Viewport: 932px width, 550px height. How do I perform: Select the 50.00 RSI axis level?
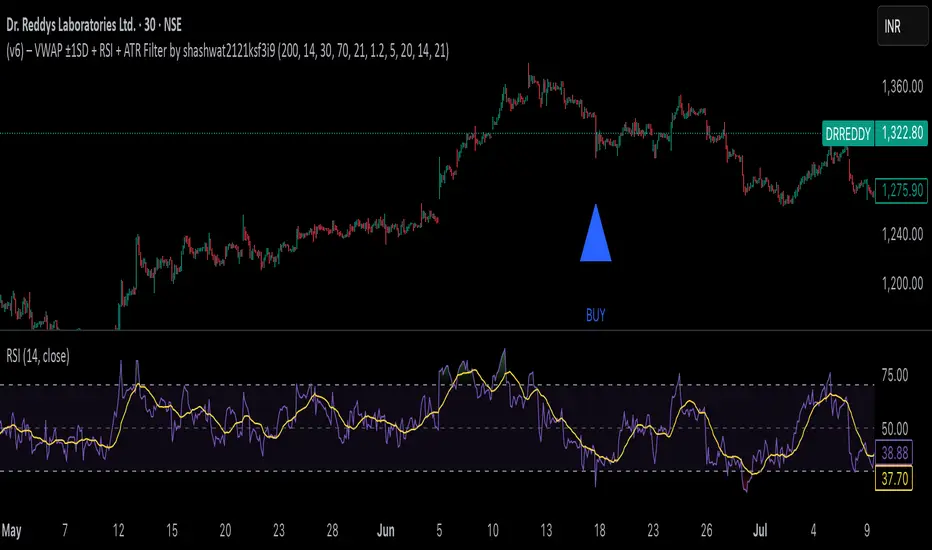(x=895, y=429)
